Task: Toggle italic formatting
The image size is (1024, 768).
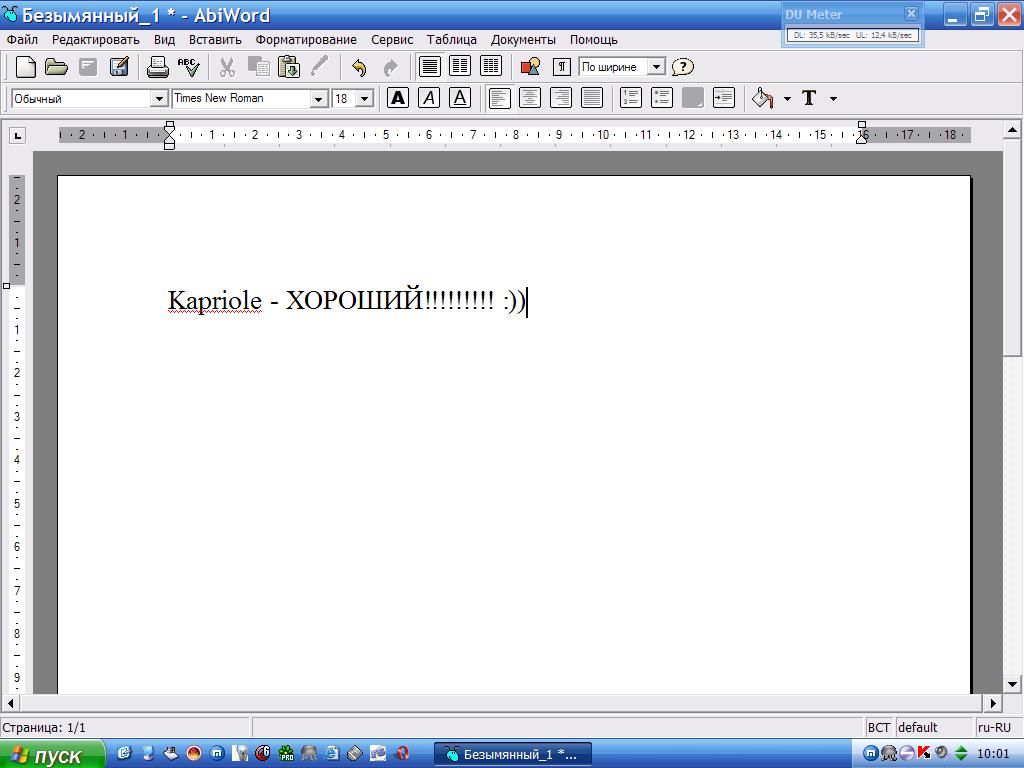Action: pyautogui.click(x=429, y=98)
